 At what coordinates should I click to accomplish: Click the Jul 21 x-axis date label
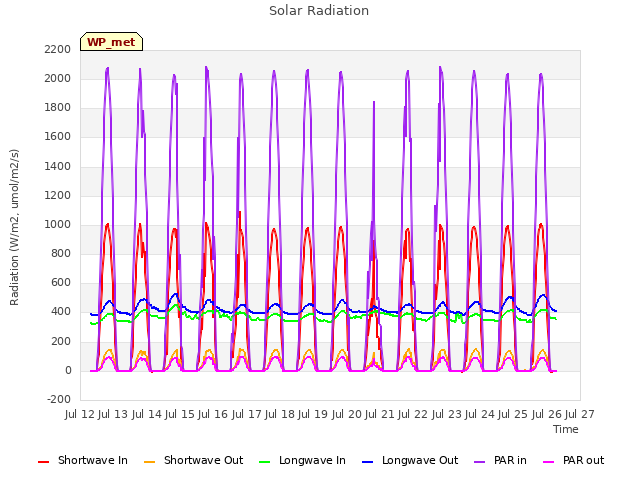click(380, 414)
